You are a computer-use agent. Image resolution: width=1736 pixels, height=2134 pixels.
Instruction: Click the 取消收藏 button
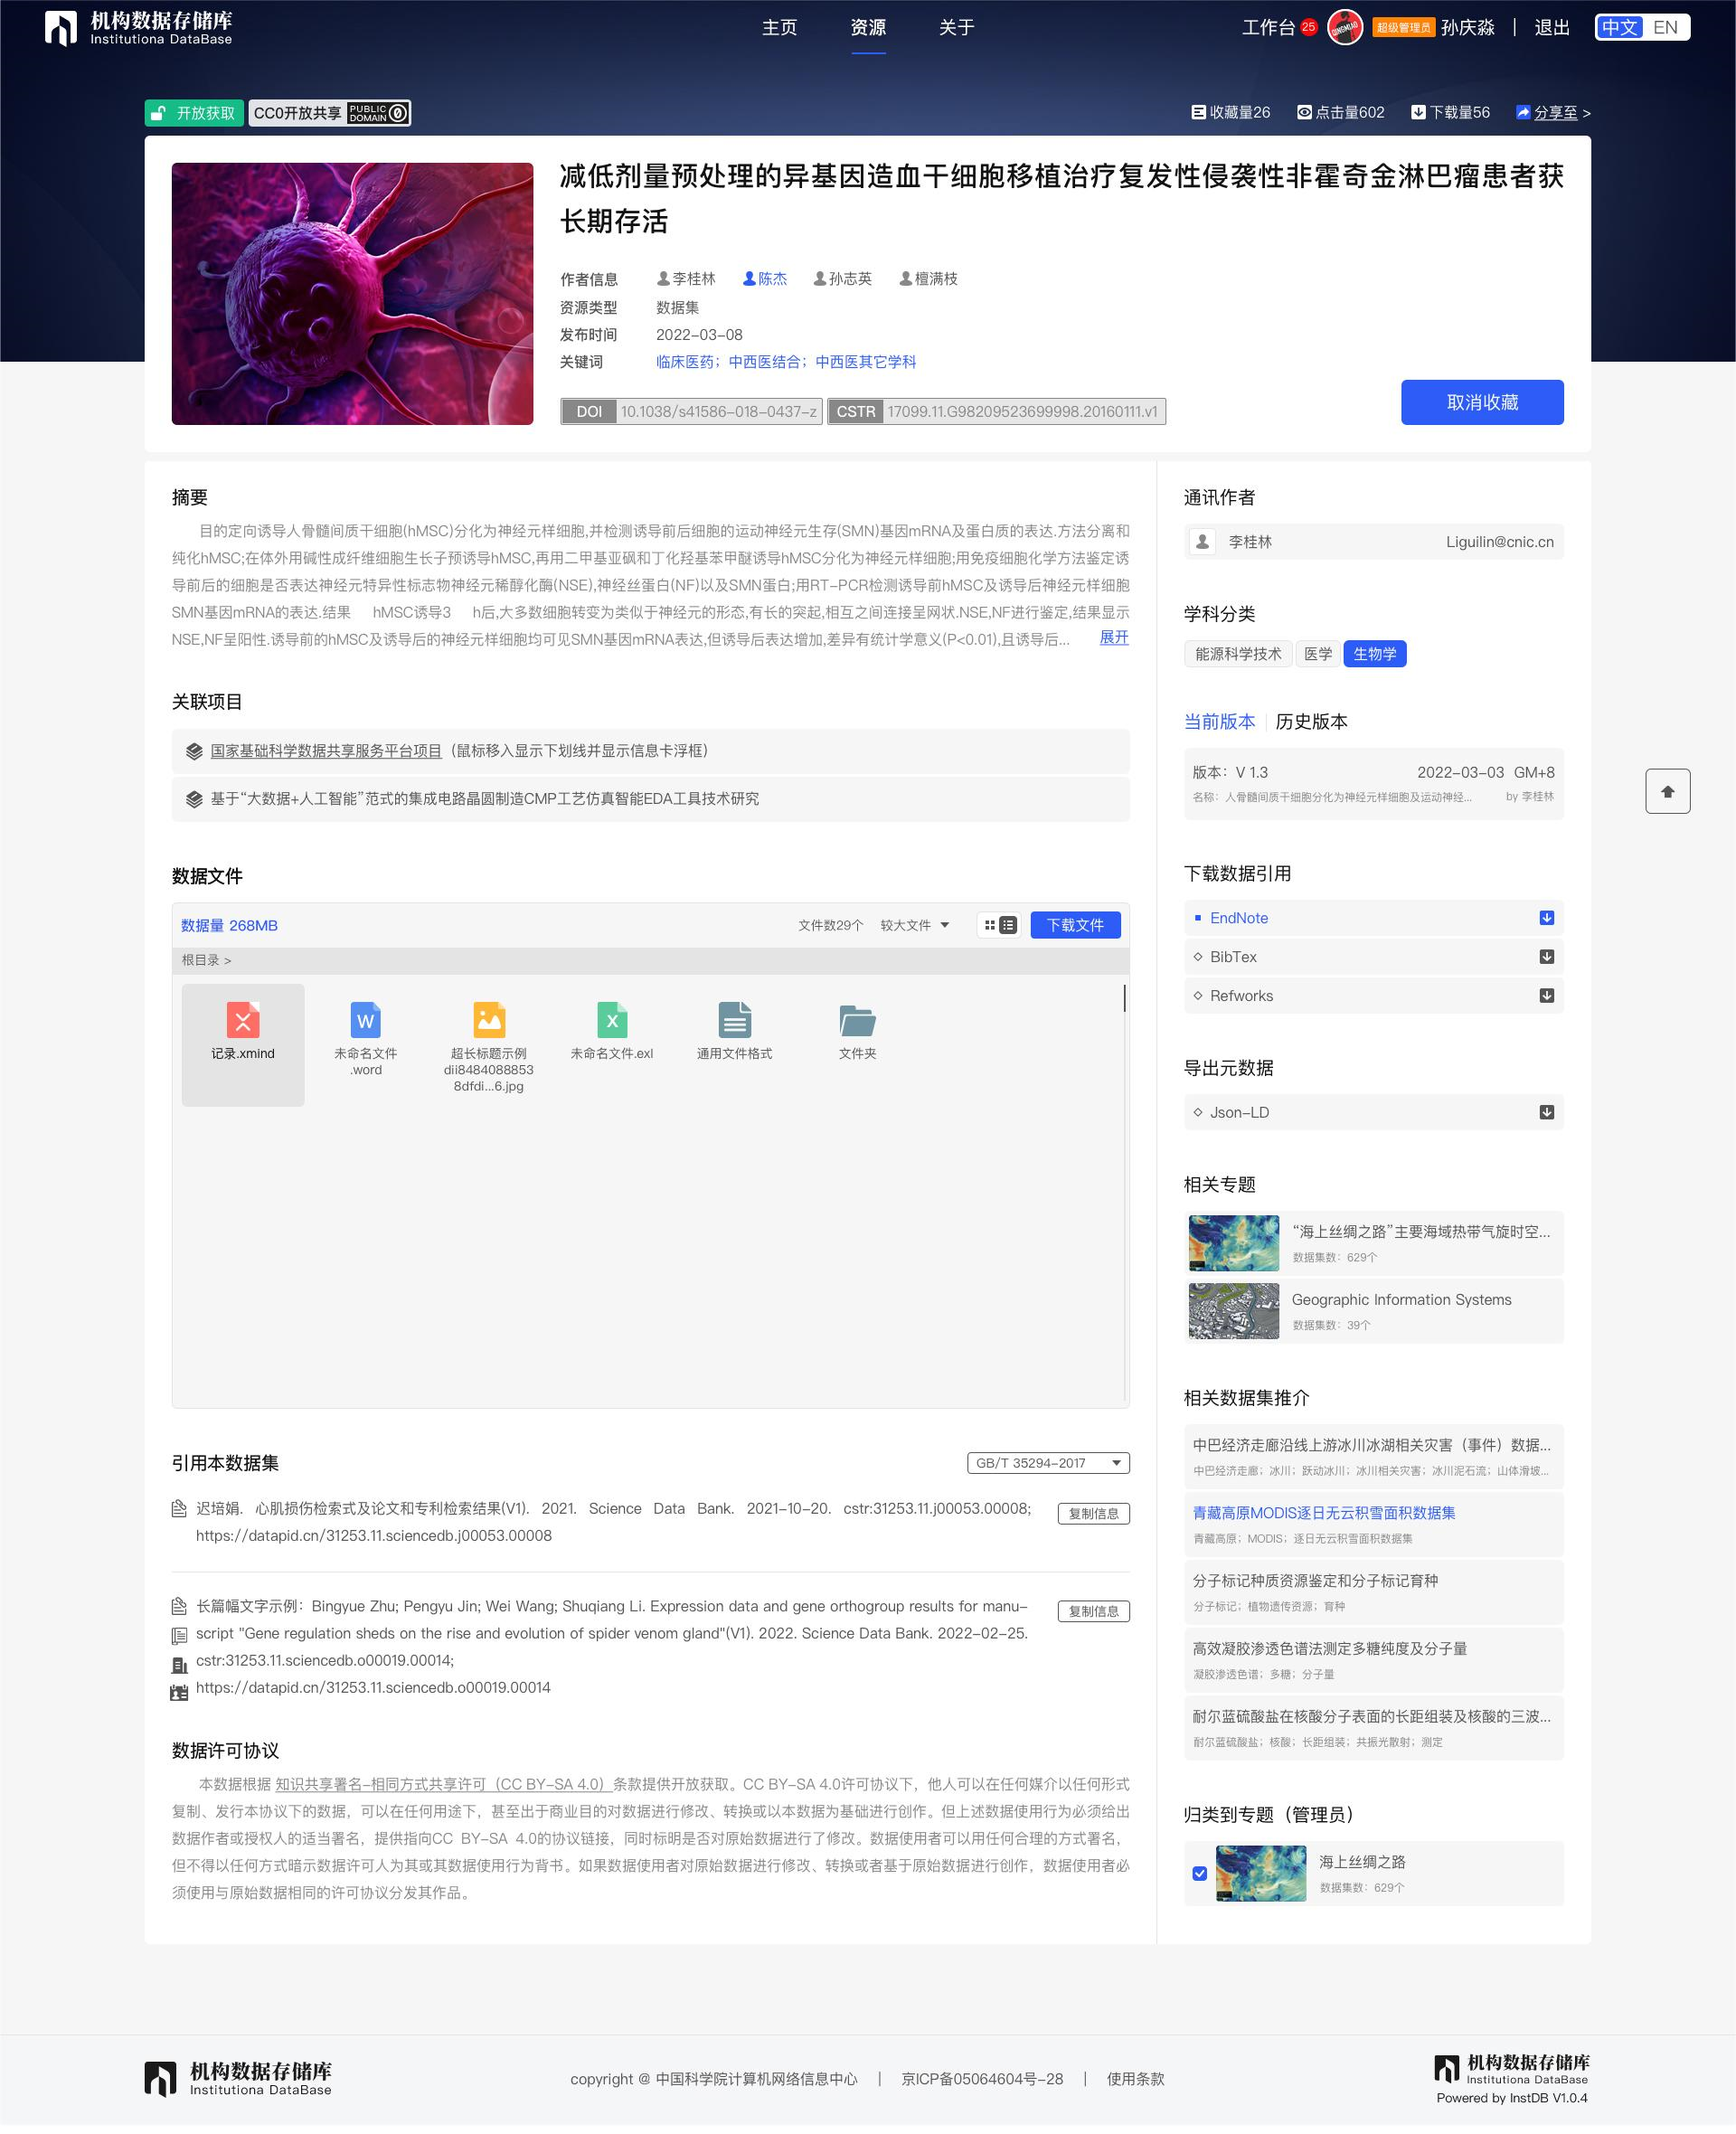point(1481,402)
